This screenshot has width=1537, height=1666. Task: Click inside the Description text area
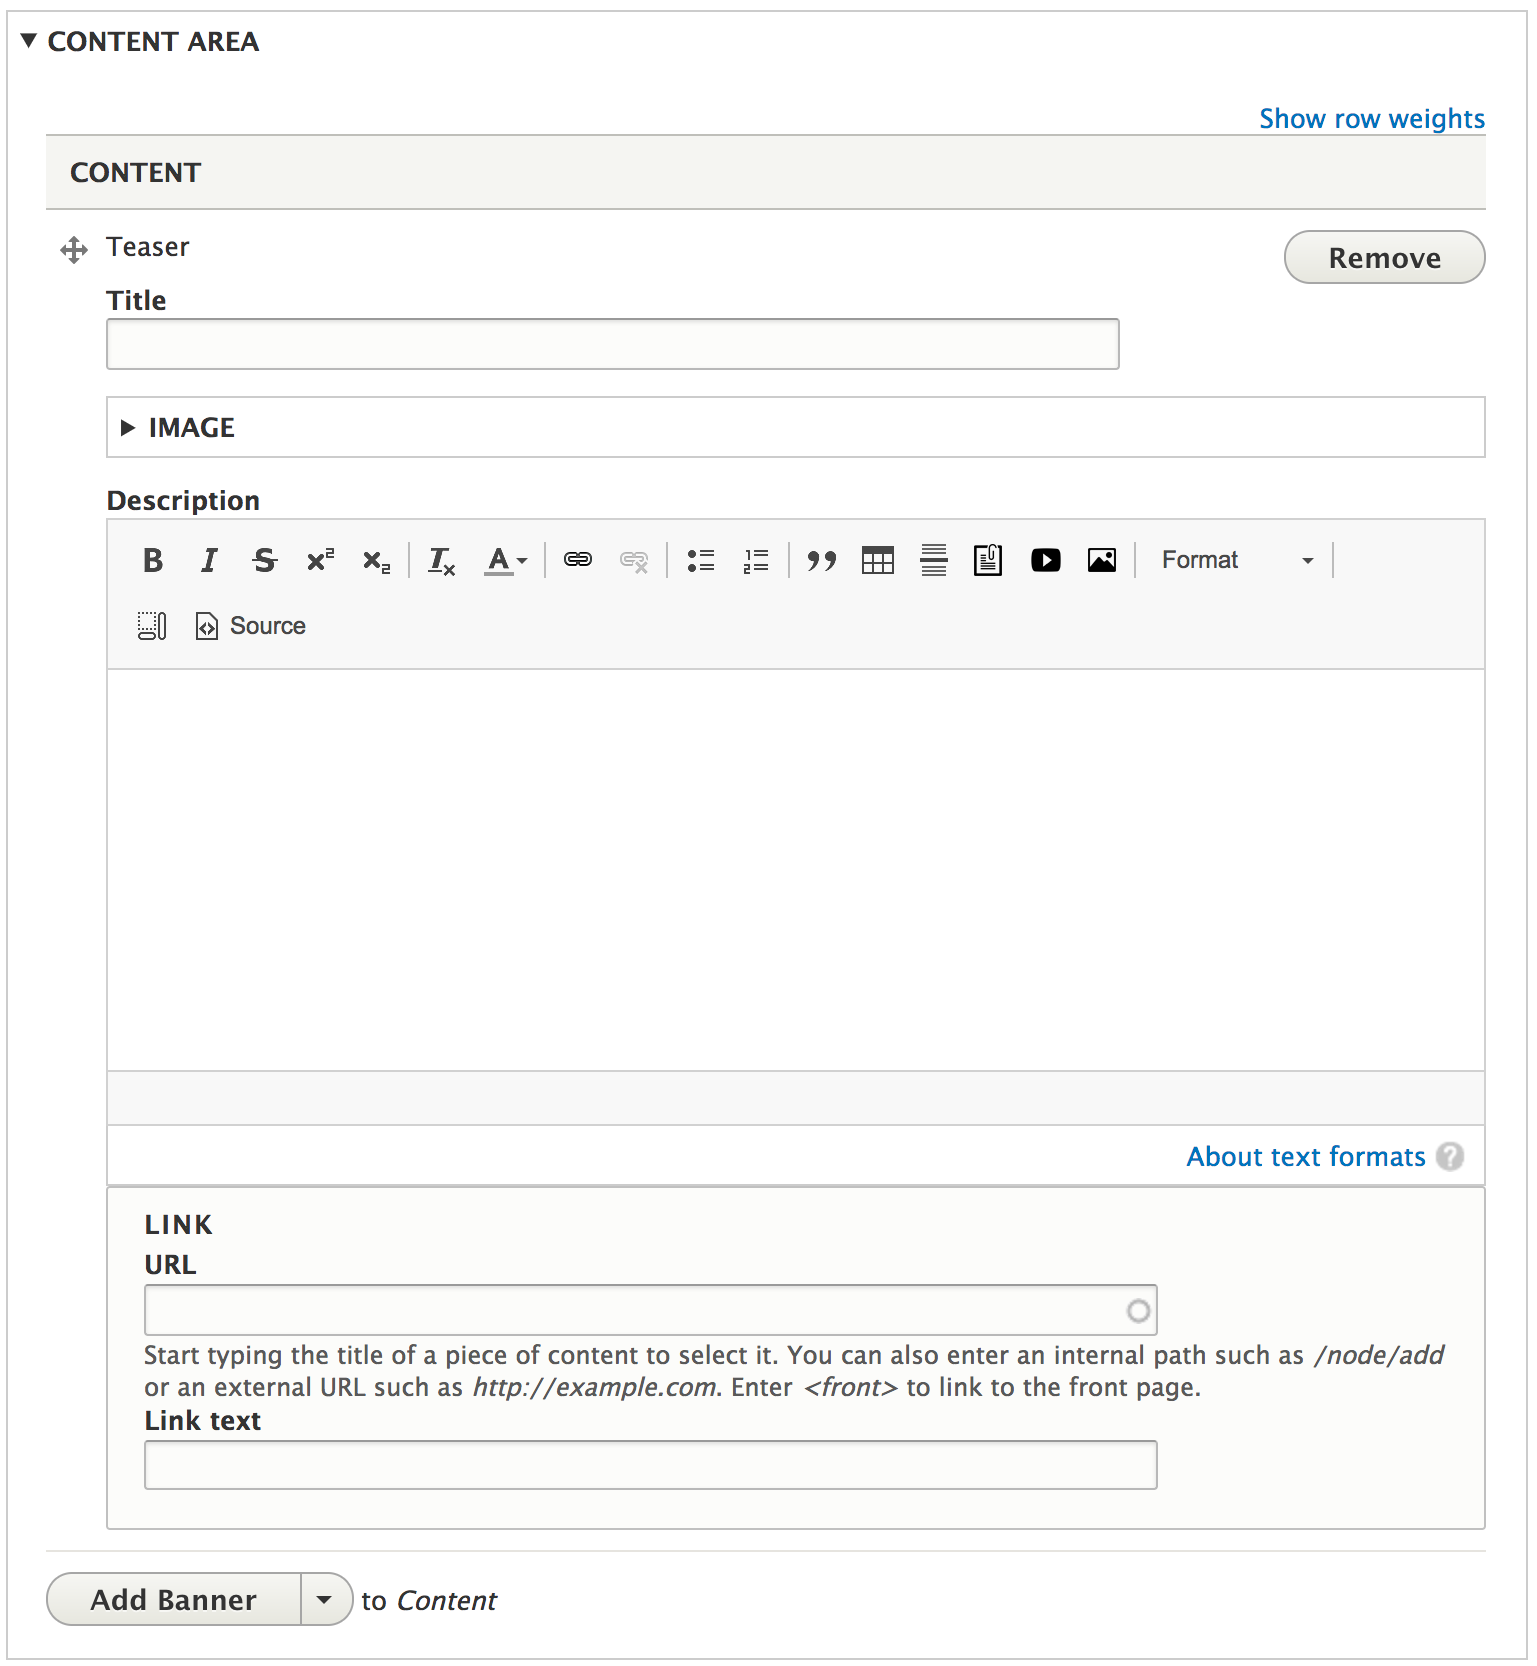pos(796,870)
